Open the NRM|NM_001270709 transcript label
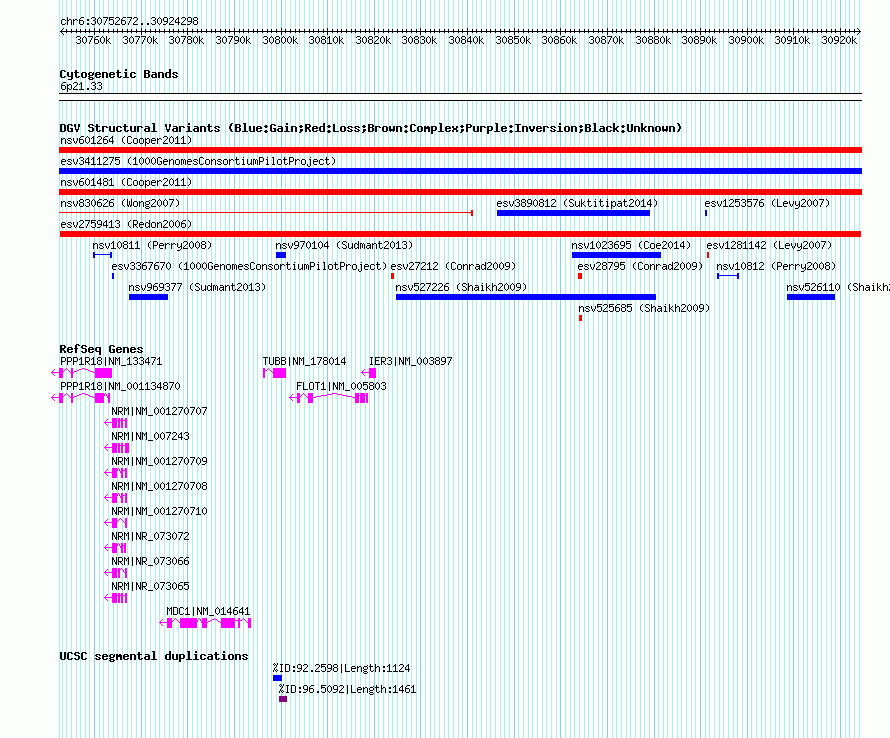 tap(159, 461)
